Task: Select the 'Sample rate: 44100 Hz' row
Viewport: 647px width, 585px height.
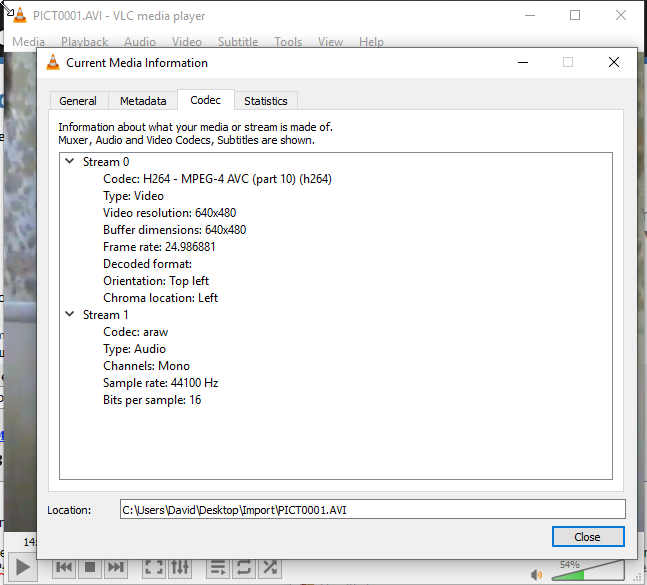Action: tap(161, 382)
